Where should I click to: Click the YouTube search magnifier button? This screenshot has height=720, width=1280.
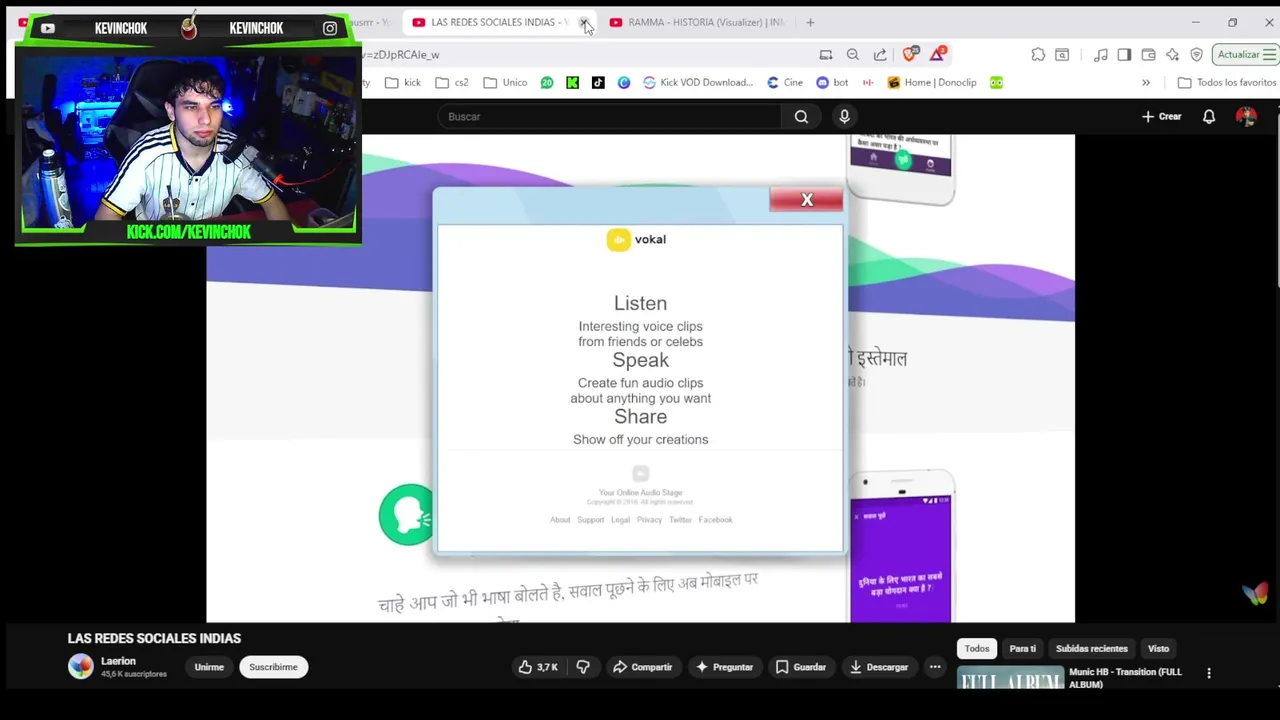tap(801, 117)
